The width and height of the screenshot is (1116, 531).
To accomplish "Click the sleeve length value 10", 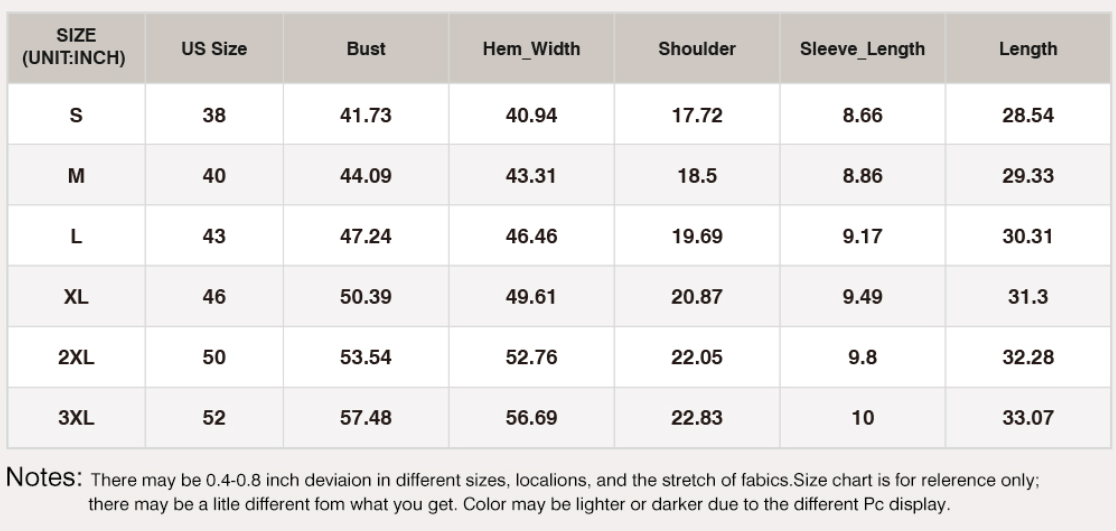I will pos(863,417).
